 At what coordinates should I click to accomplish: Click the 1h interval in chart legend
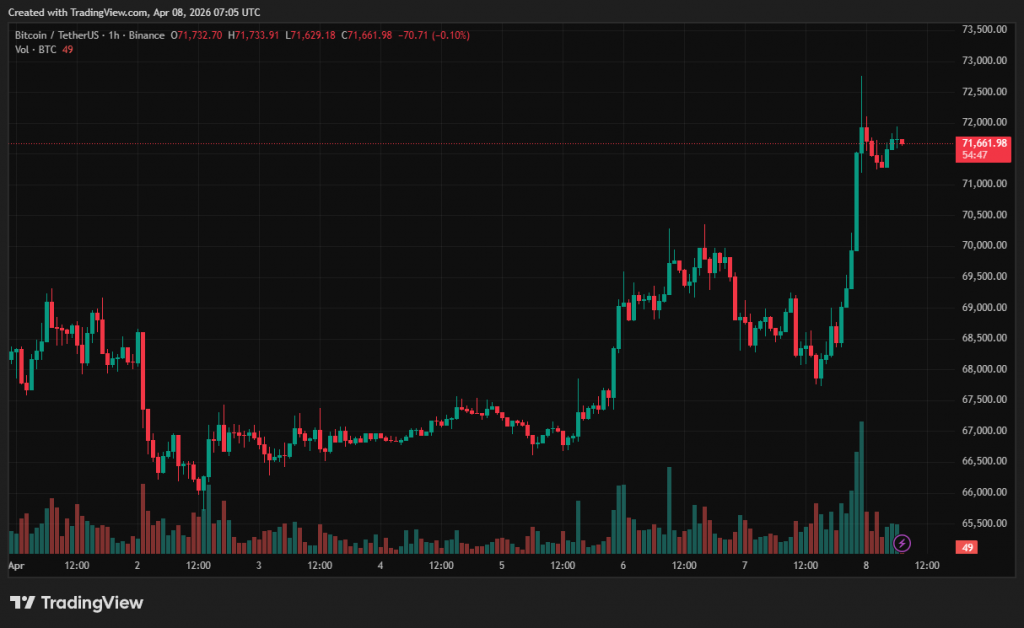(115, 35)
